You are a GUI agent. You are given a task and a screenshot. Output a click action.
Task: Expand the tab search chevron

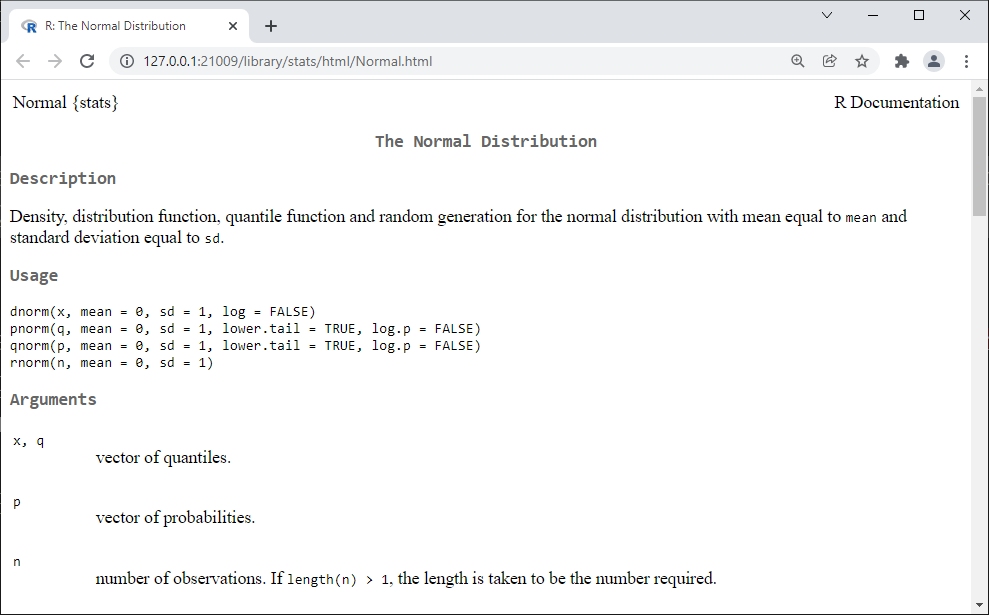point(827,15)
